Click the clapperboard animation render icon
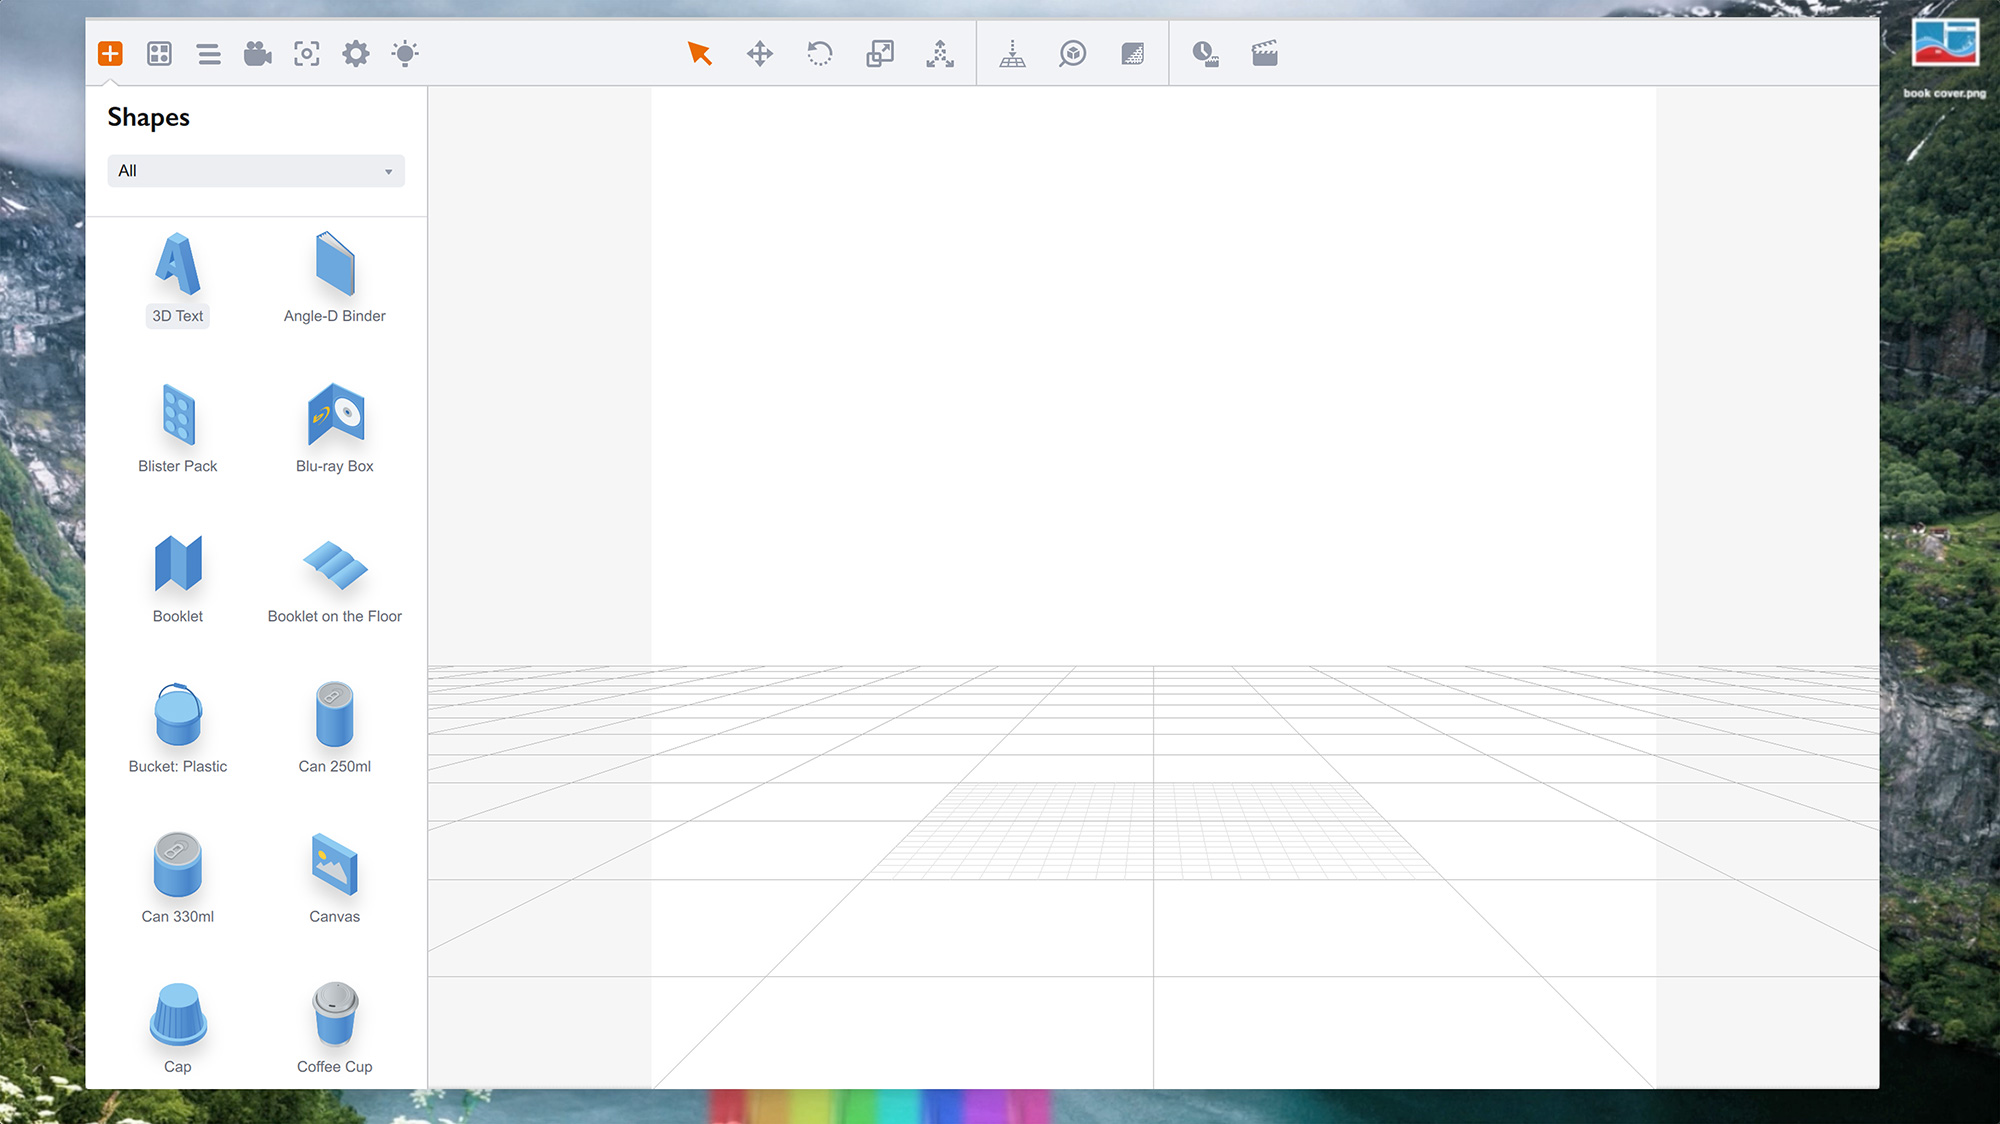The height and width of the screenshot is (1124, 2000). [1264, 53]
